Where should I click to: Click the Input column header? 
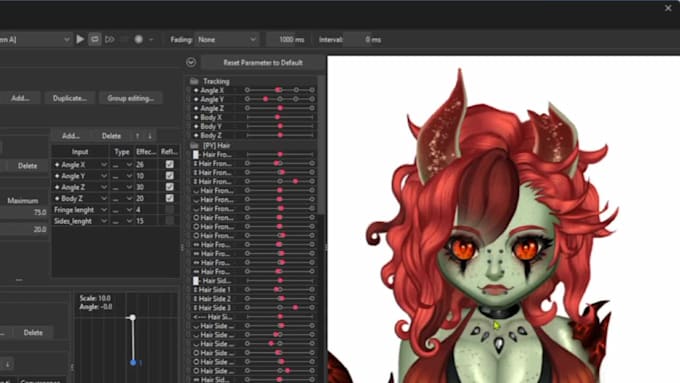point(80,151)
